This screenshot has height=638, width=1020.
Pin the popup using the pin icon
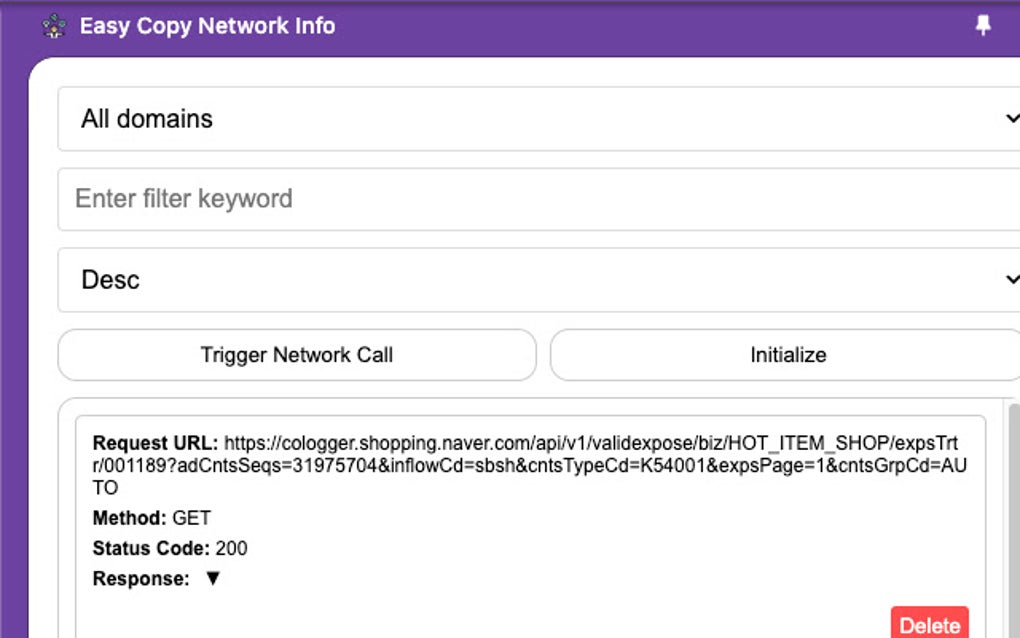pyautogui.click(x=984, y=26)
